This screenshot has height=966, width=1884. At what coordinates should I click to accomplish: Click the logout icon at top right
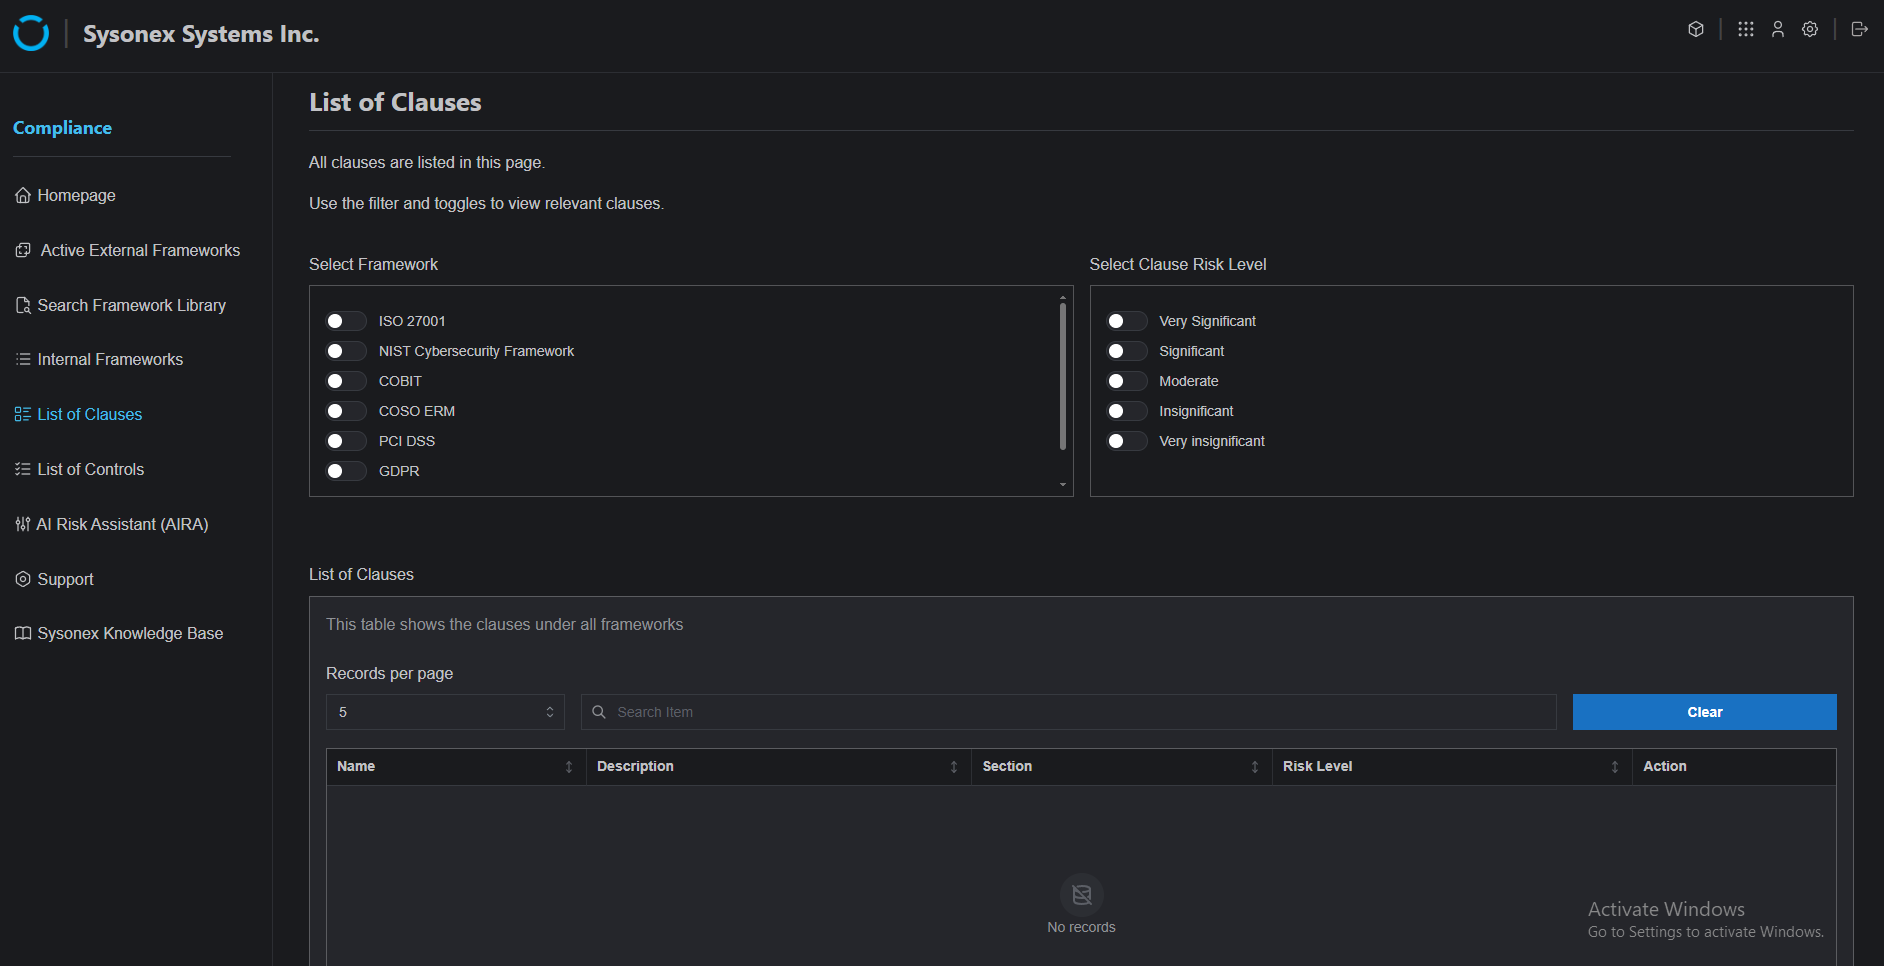coord(1859,29)
